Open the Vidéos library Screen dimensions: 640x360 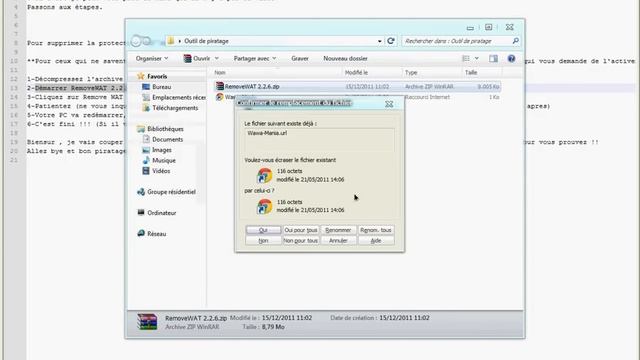(161, 171)
